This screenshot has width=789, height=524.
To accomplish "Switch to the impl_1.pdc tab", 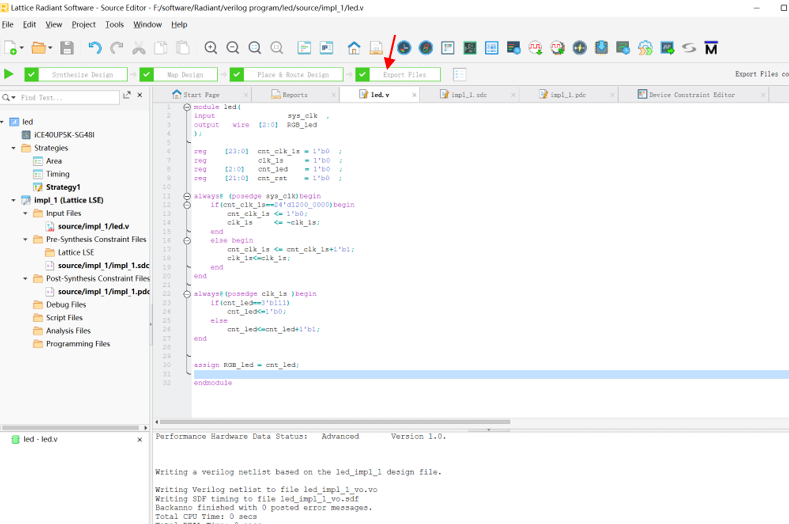I will 568,95.
